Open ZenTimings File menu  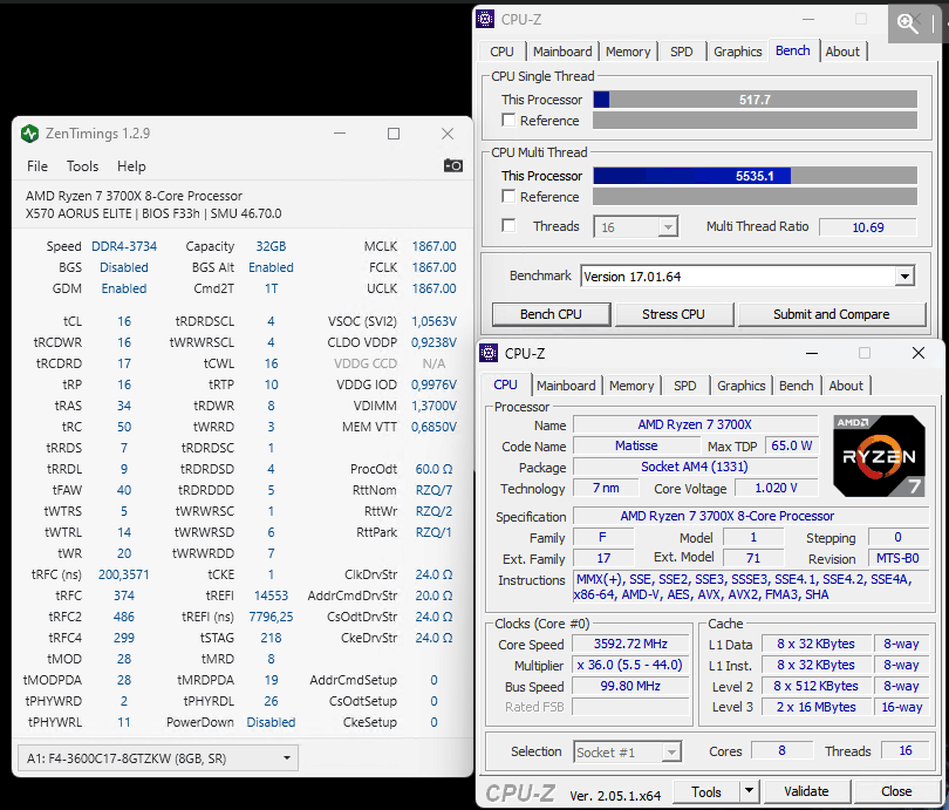pyautogui.click(x=38, y=166)
